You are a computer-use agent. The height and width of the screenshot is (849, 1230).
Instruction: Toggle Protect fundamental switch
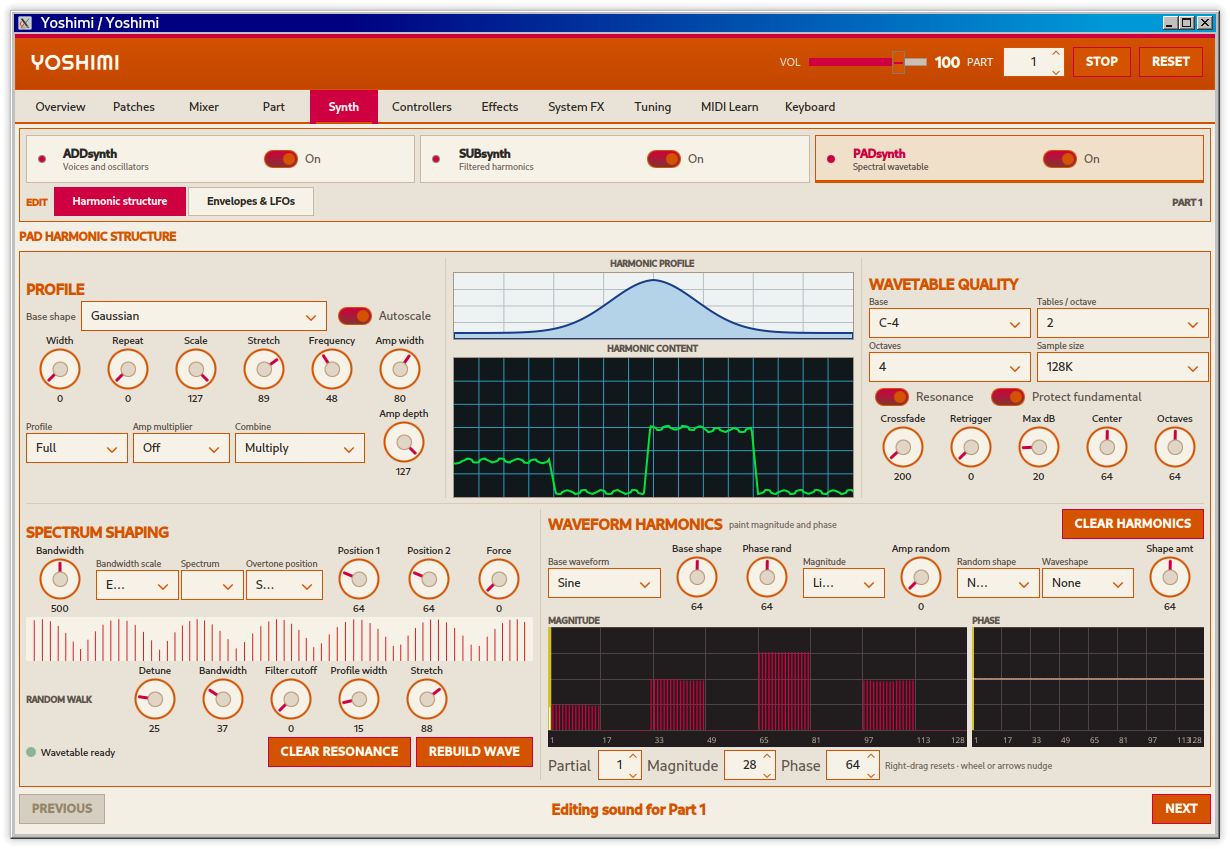[1008, 397]
